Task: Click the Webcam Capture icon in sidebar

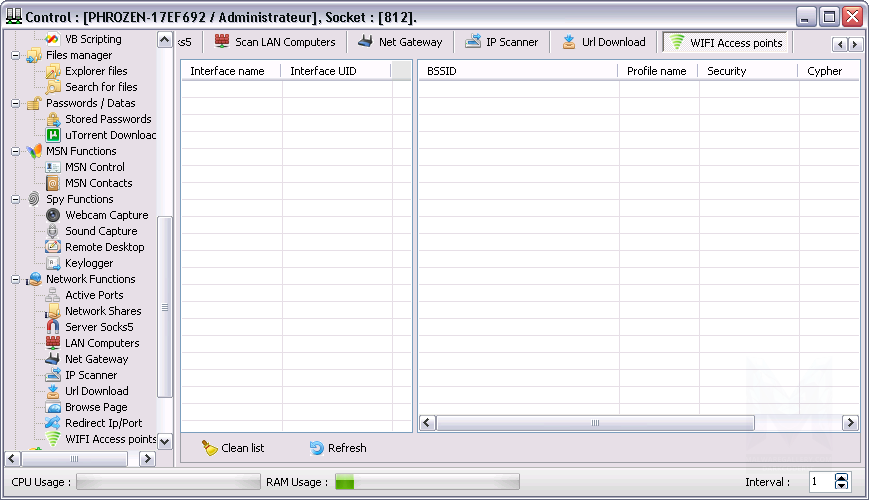Action: point(54,215)
